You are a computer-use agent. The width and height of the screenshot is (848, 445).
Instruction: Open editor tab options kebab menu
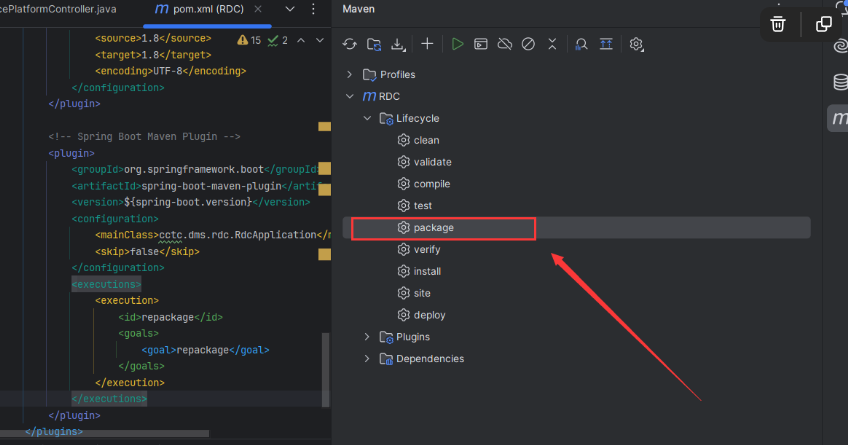click(x=313, y=9)
